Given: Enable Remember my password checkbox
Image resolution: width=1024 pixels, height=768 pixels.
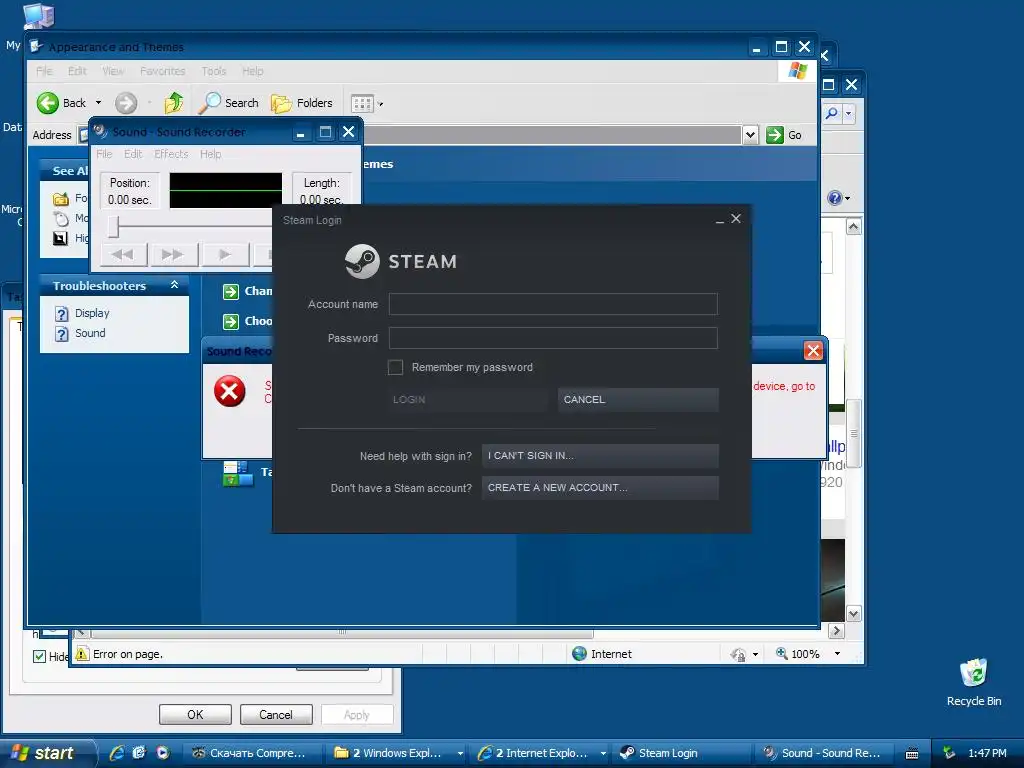Looking at the screenshot, I should [395, 367].
